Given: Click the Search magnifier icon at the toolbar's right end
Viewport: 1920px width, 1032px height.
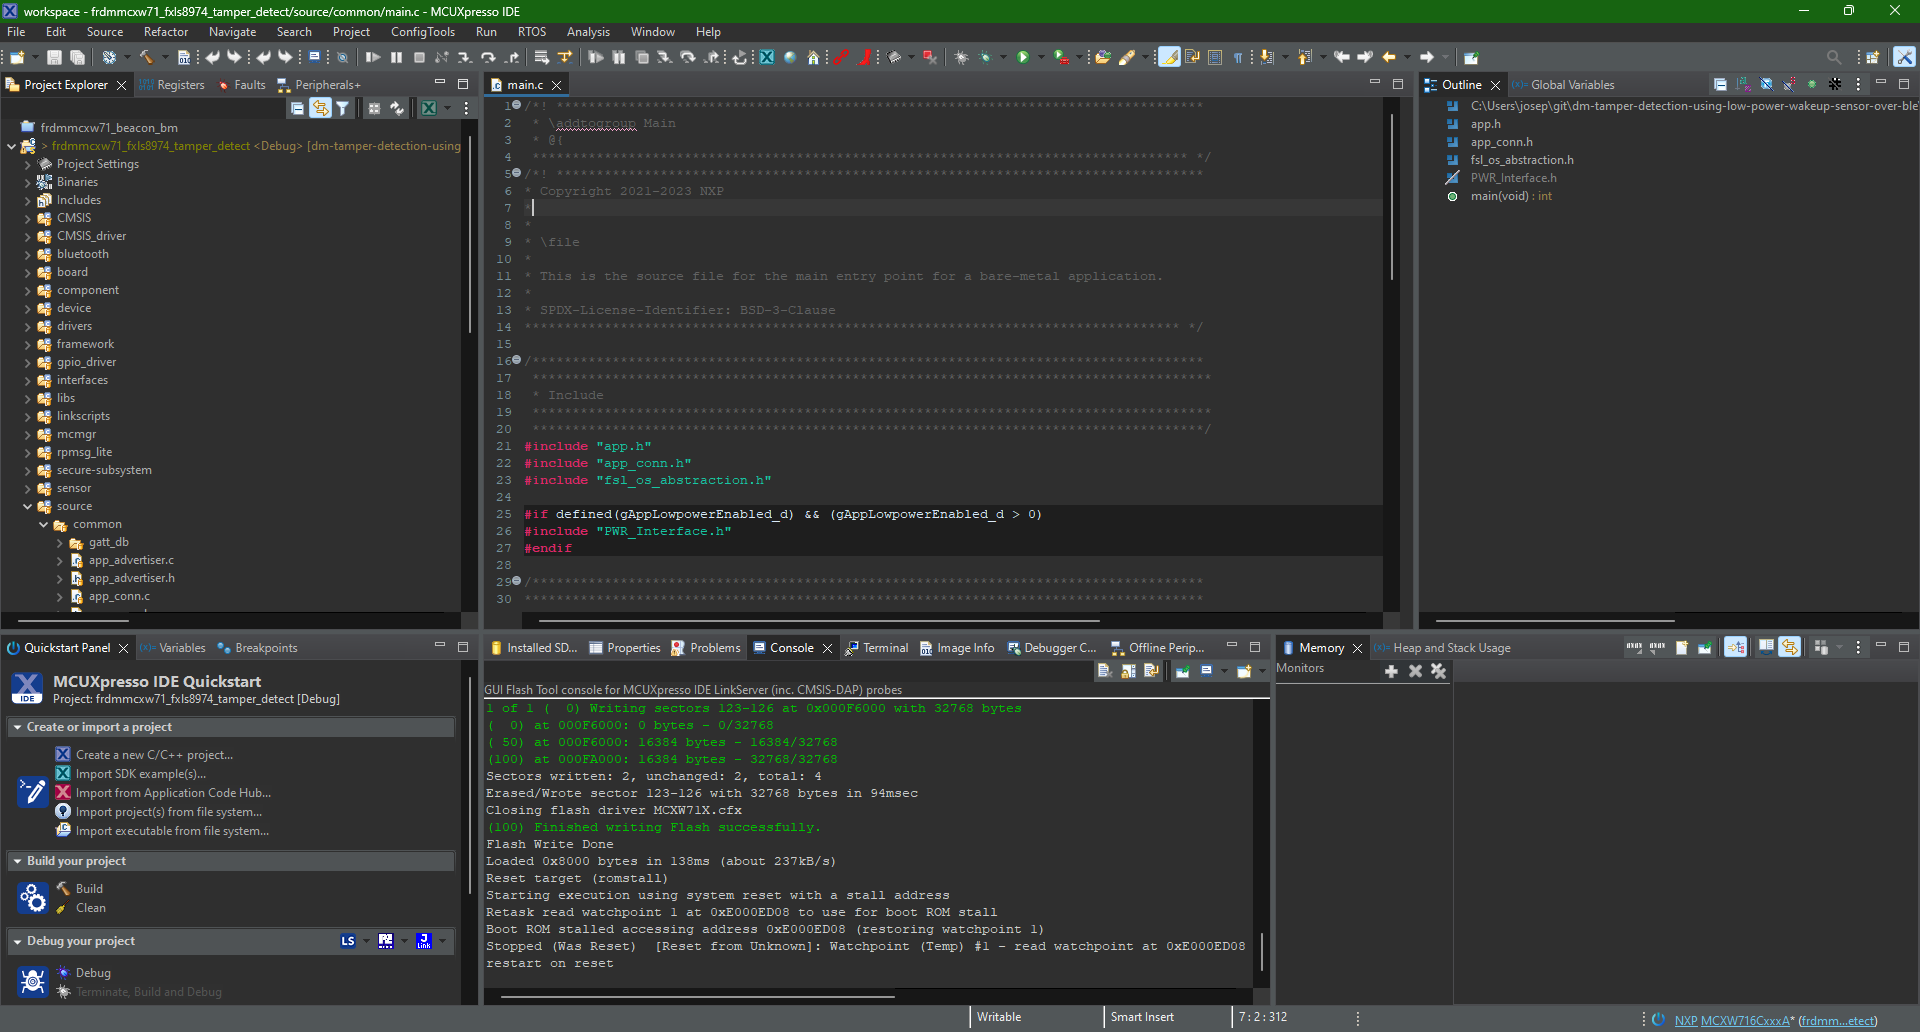Looking at the screenshot, I should tap(1834, 58).
